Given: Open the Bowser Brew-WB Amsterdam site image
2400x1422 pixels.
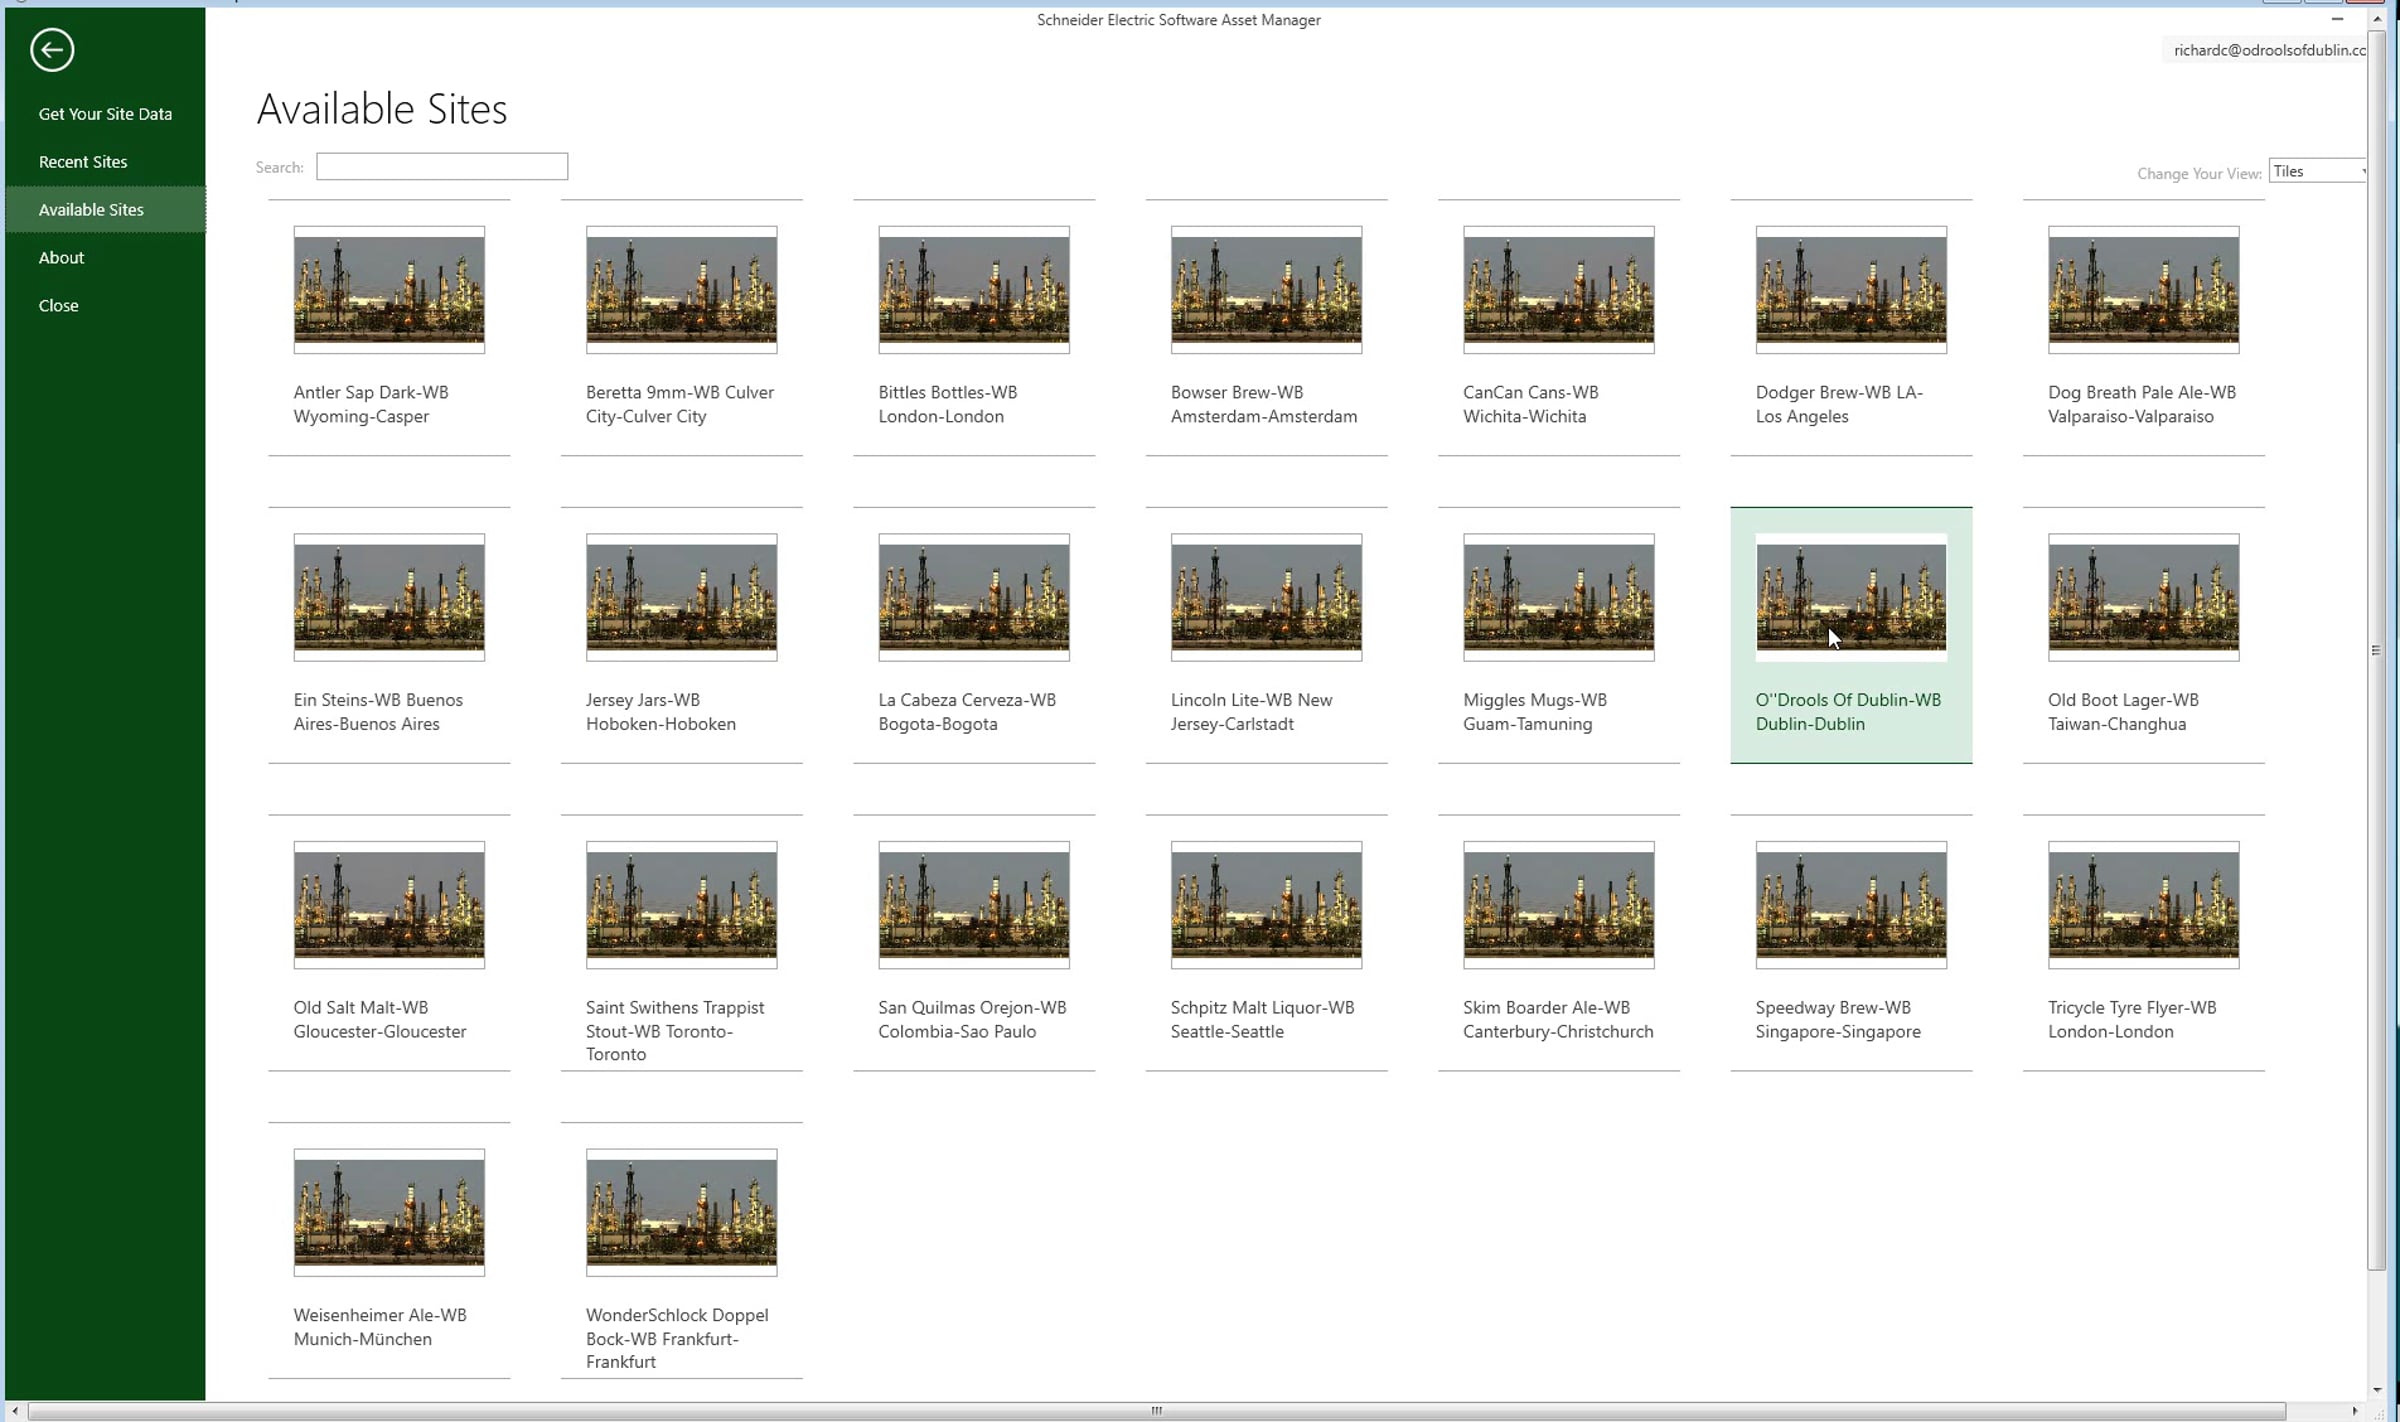Looking at the screenshot, I should pyautogui.click(x=1266, y=290).
